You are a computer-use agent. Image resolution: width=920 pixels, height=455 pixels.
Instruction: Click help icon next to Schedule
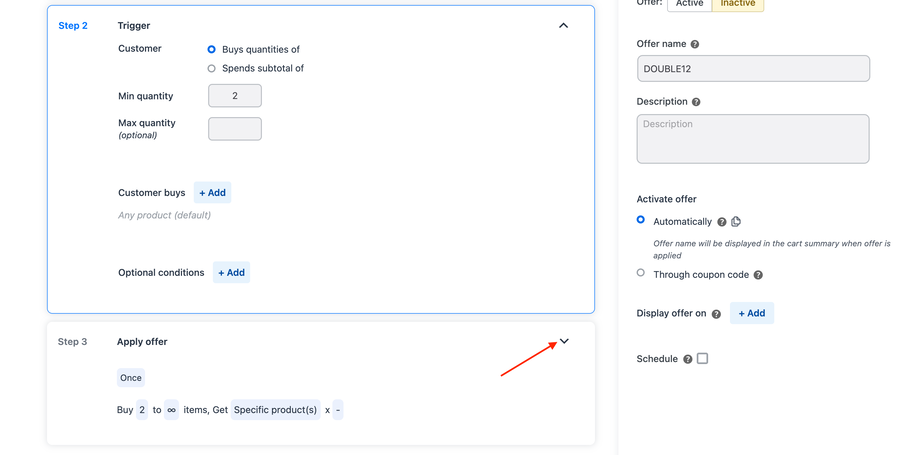(688, 359)
